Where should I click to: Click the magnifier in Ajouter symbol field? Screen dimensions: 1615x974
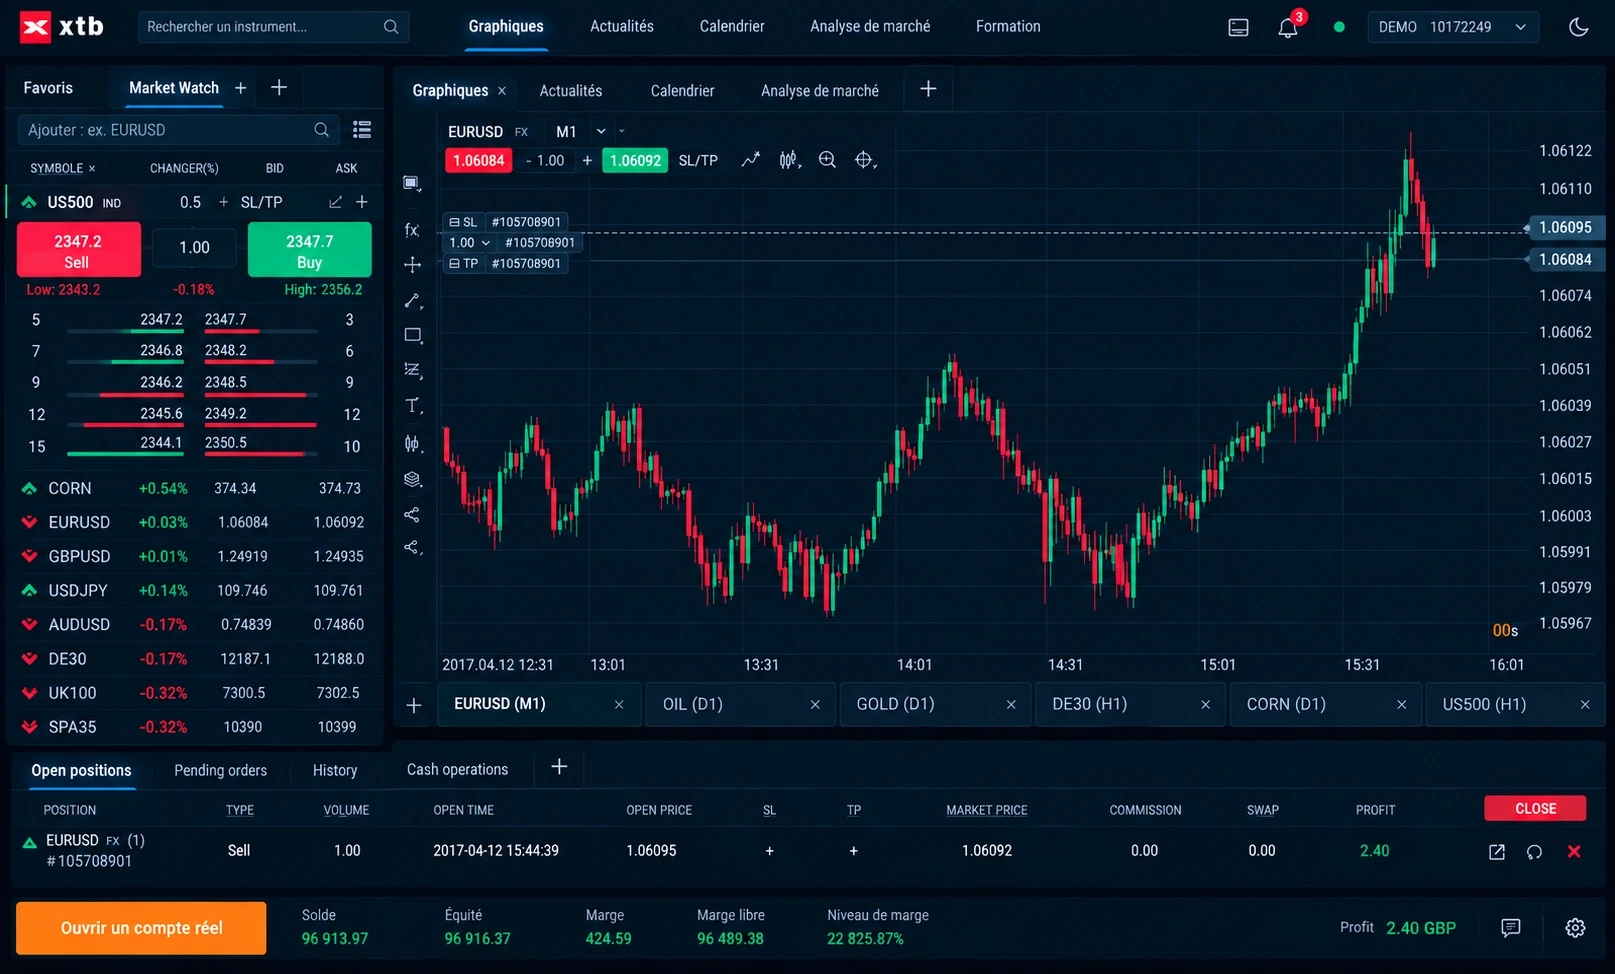click(x=321, y=130)
